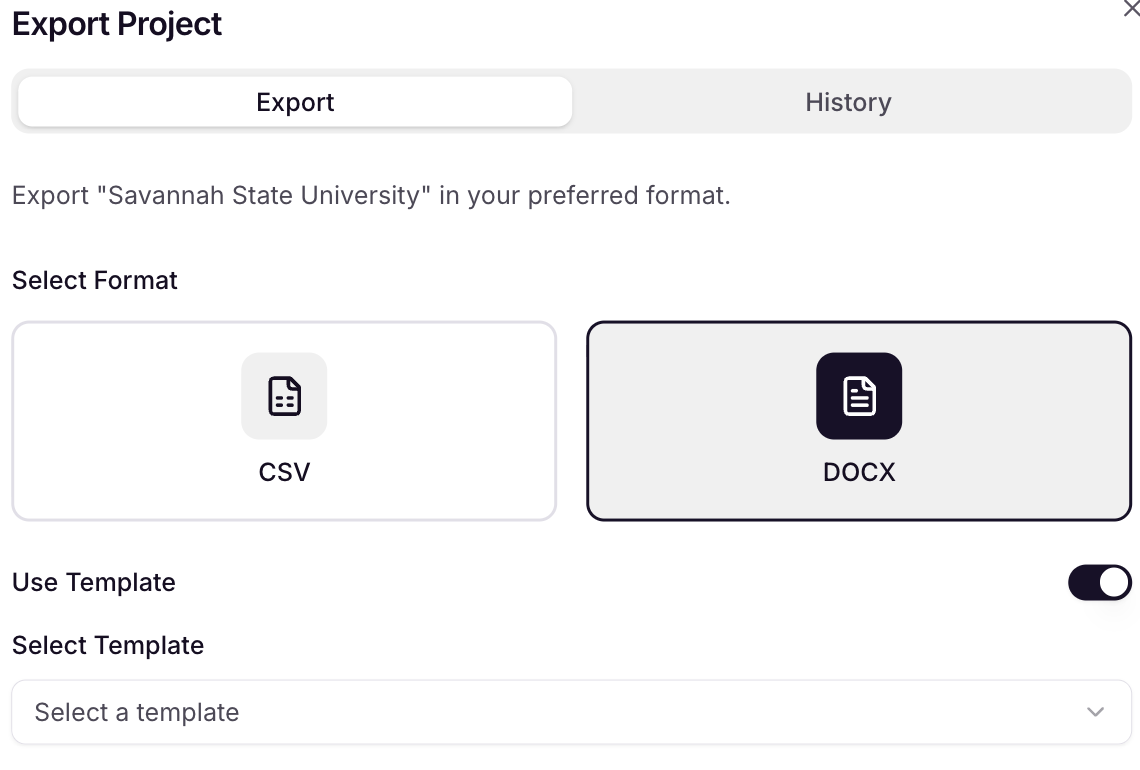Viewport: 1140px width, 770px height.
Task: Select the Export tab
Action: (295, 102)
